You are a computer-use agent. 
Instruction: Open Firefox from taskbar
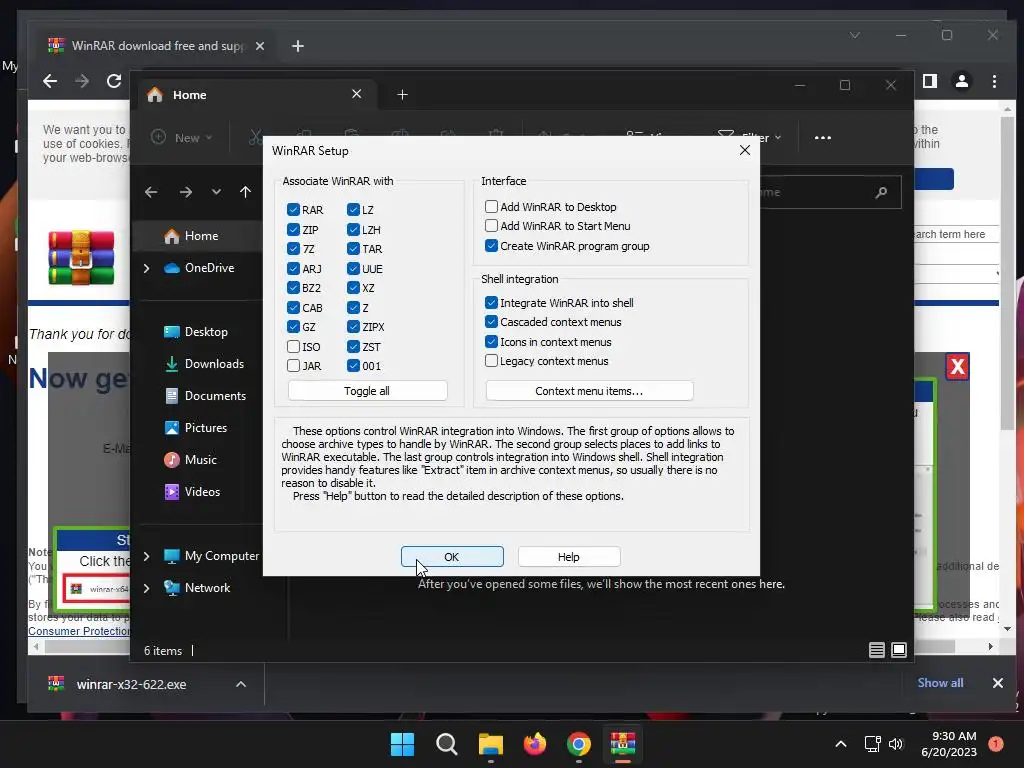535,744
